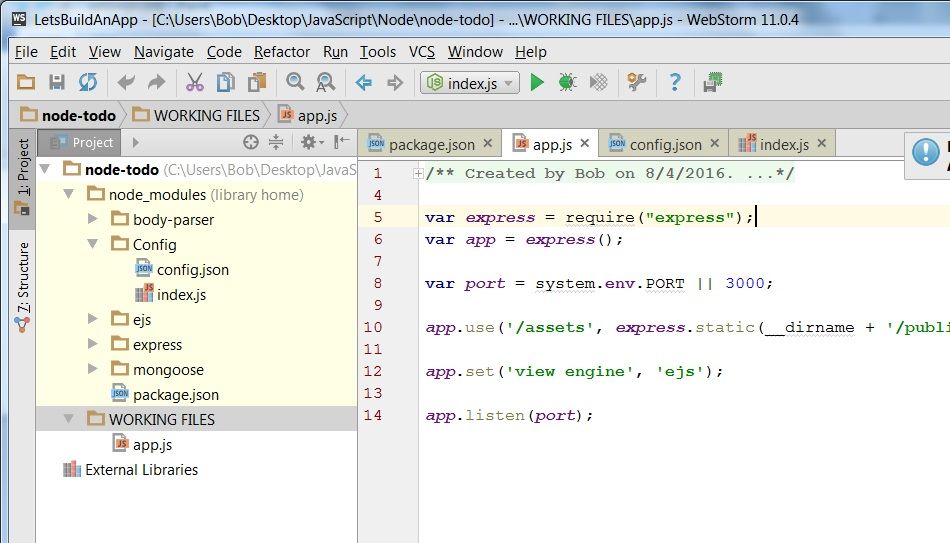Click the Synchronize toolbar icon

[x=88, y=83]
